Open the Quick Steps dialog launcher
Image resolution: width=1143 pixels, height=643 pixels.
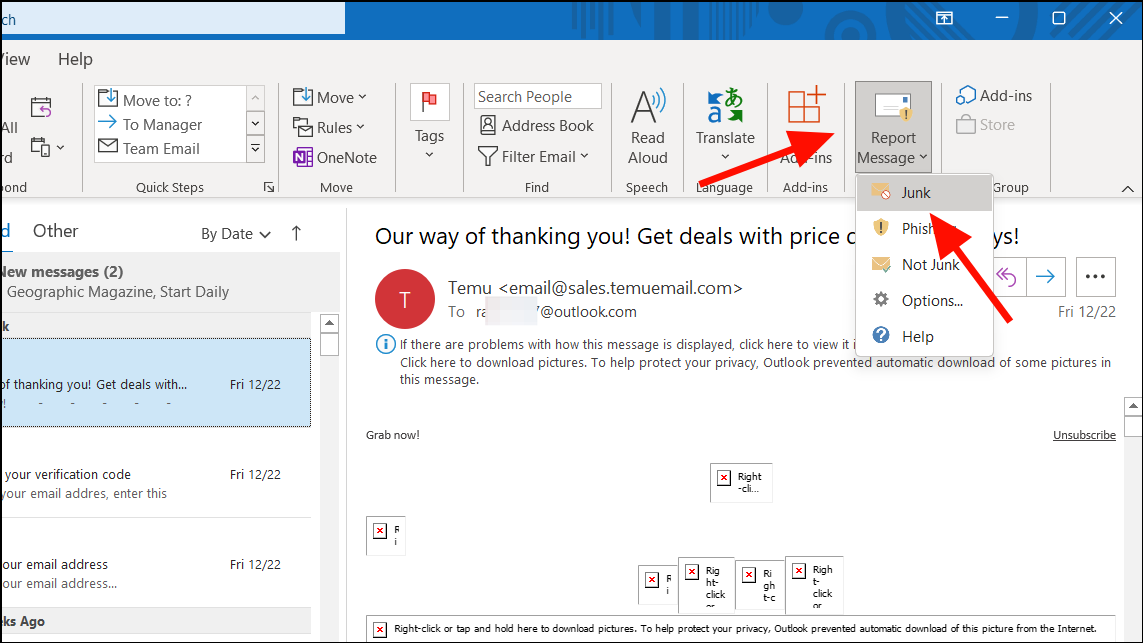tap(269, 187)
